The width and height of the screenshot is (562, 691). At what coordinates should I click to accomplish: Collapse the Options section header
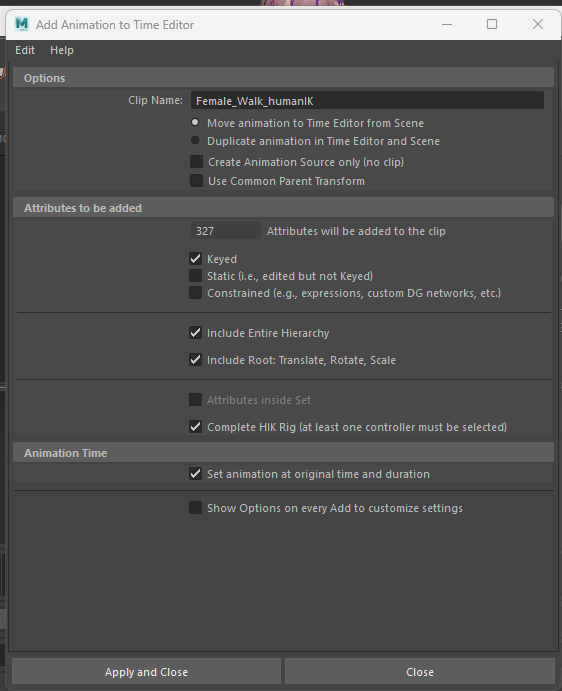click(283, 78)
